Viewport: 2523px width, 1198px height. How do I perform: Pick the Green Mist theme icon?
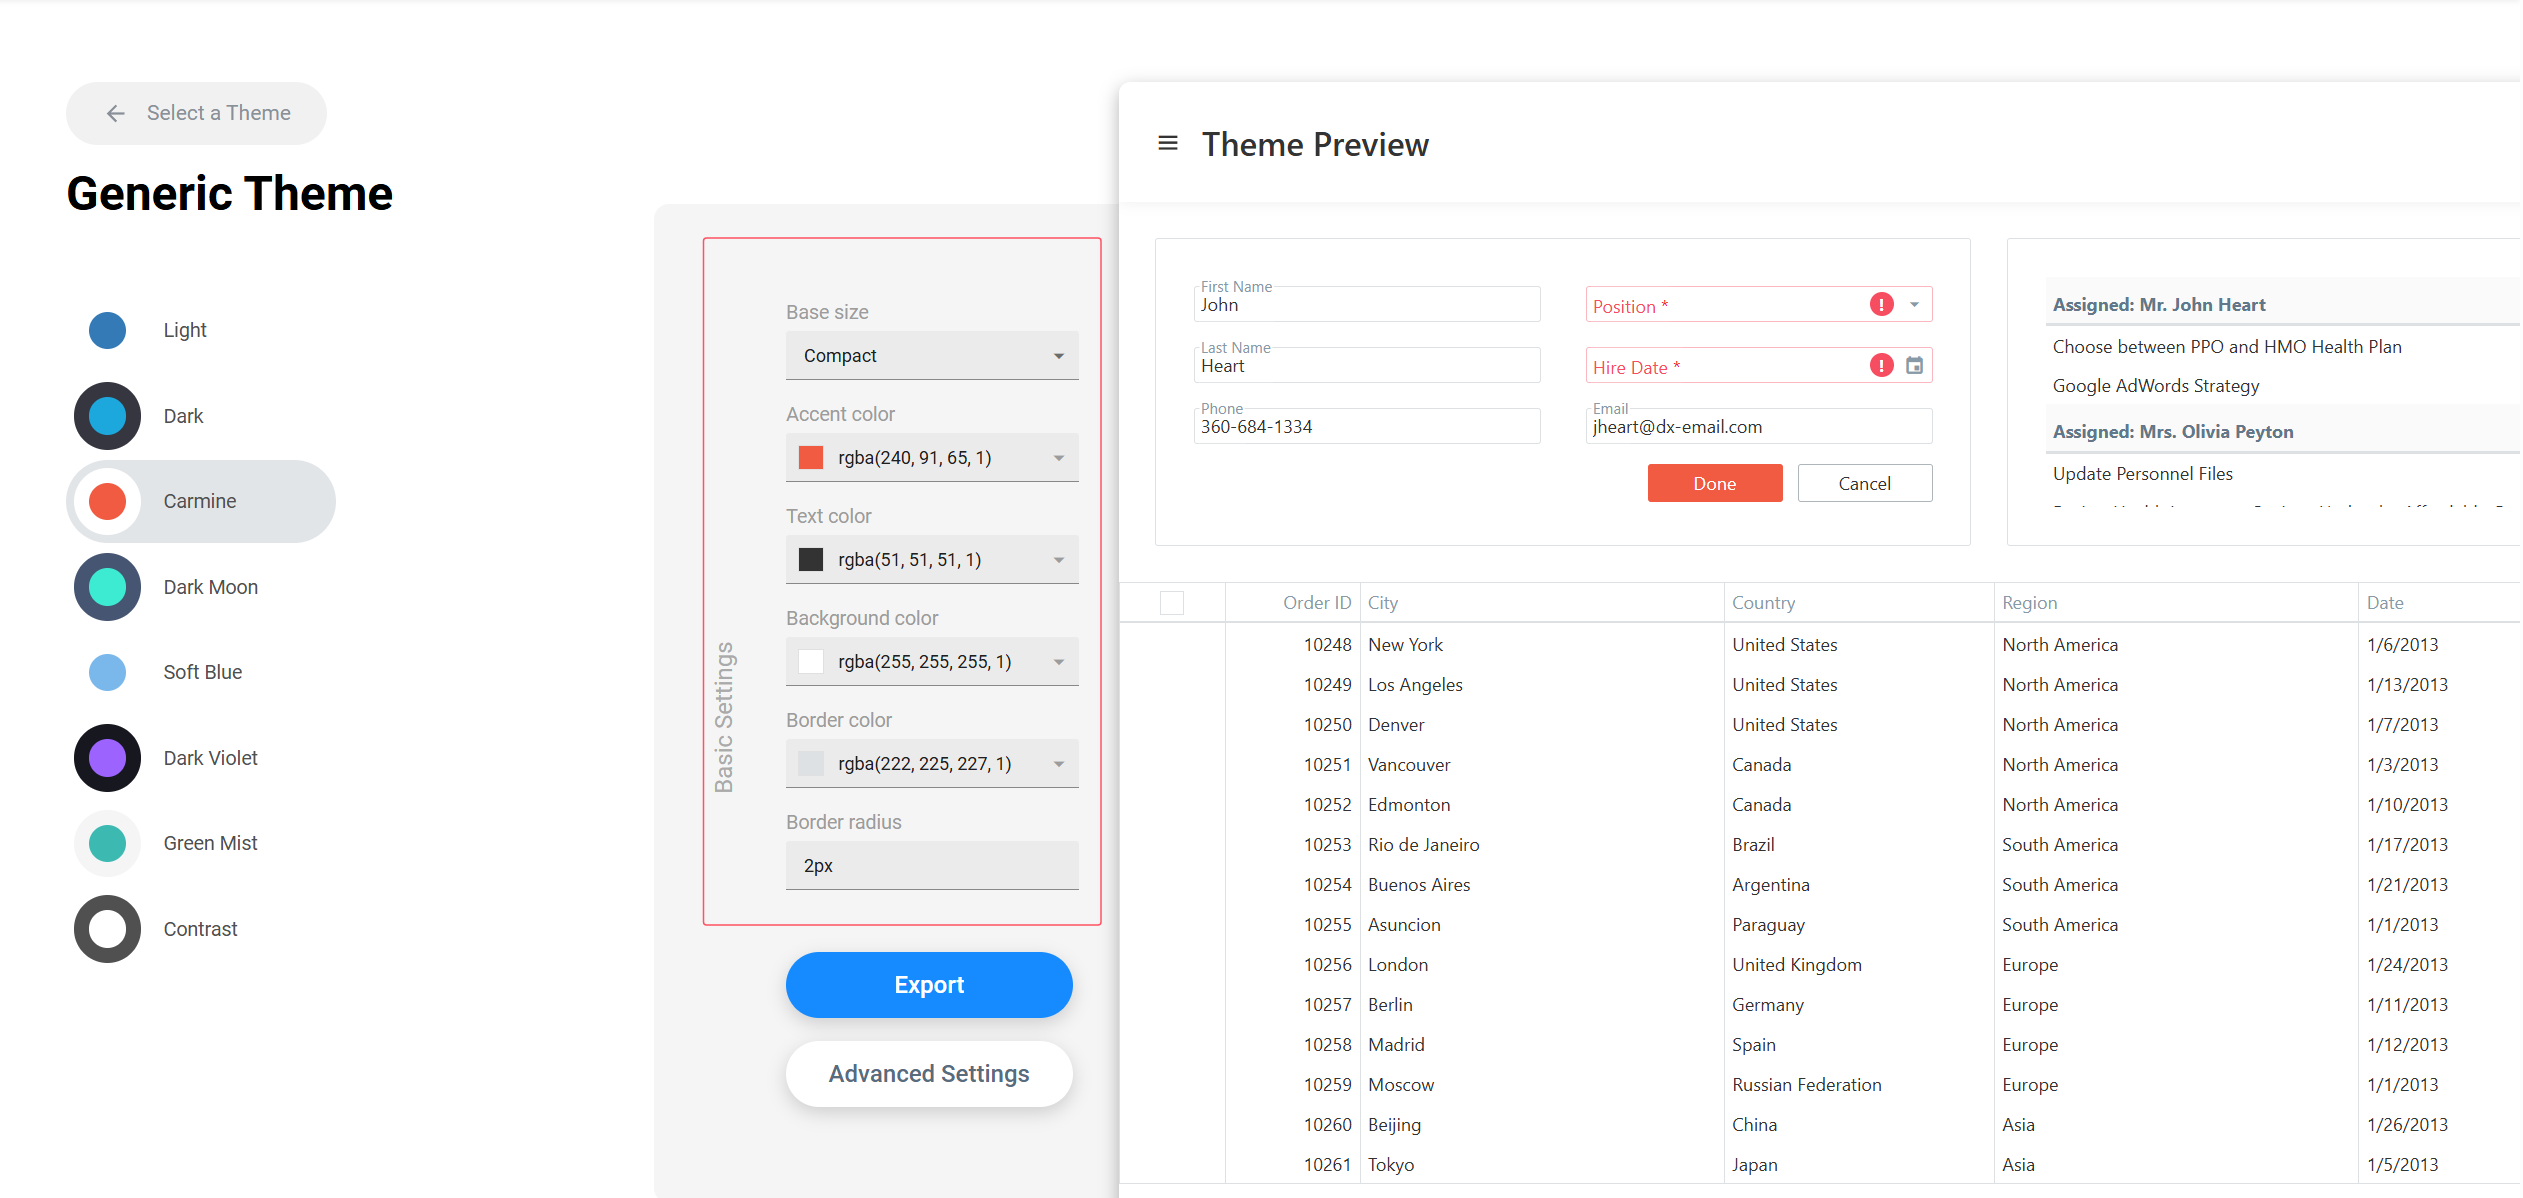(107, 843)
